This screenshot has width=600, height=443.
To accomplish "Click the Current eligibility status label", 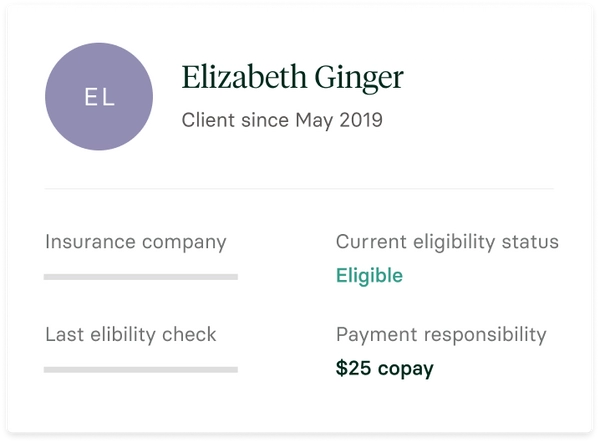I will coord(447,242).
